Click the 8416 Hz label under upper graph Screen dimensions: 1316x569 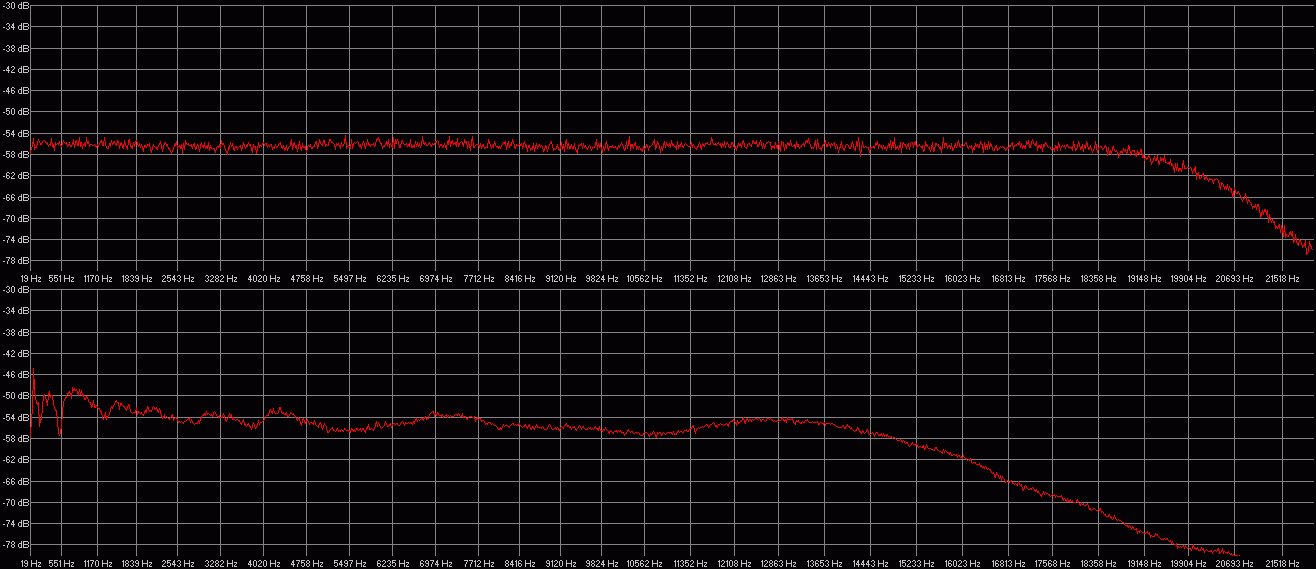(x=519, y=279)
